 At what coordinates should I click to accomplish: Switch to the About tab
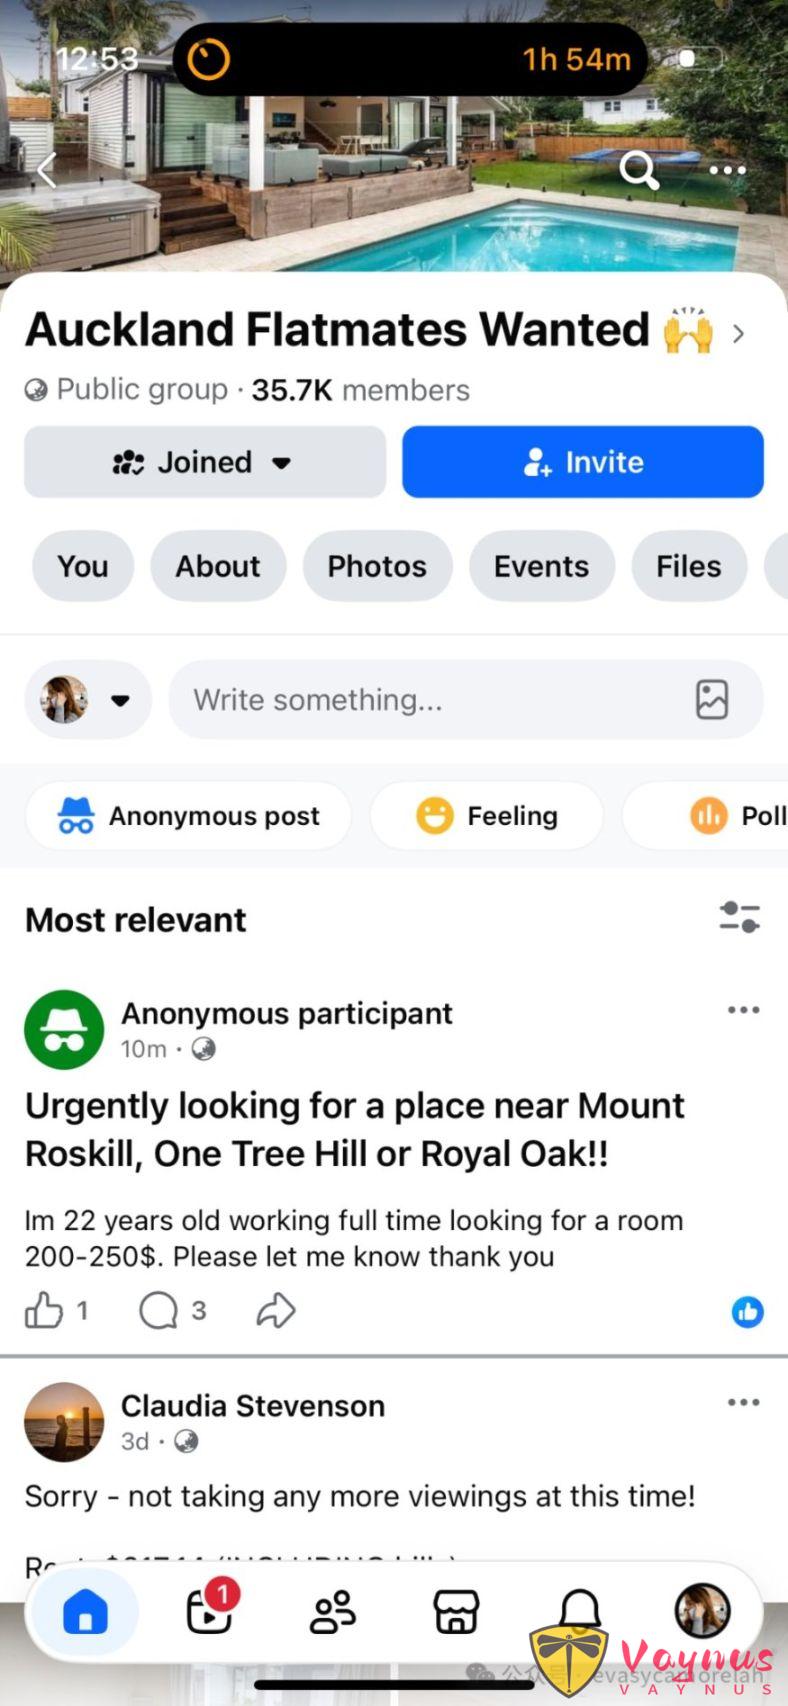[x=218, y=567]
